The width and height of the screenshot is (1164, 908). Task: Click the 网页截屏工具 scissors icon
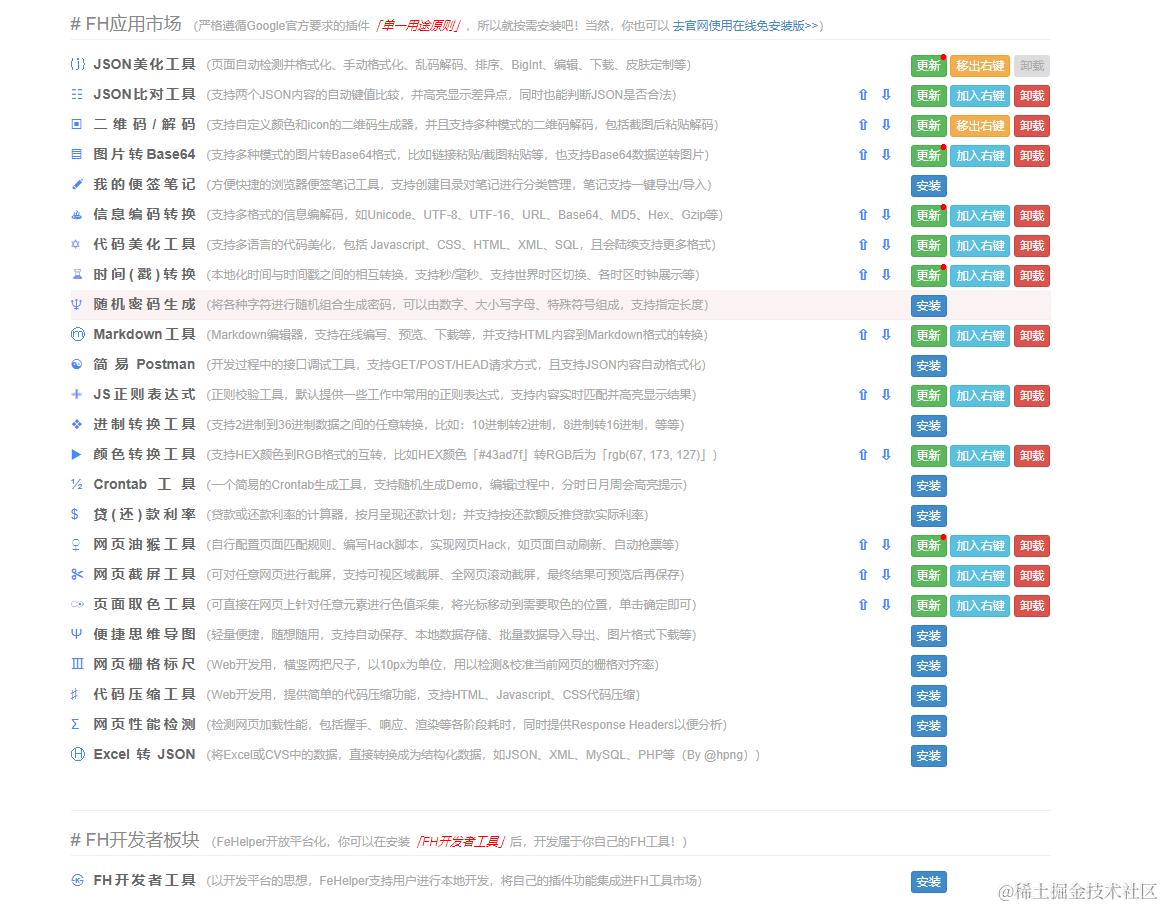click(77, 574)
